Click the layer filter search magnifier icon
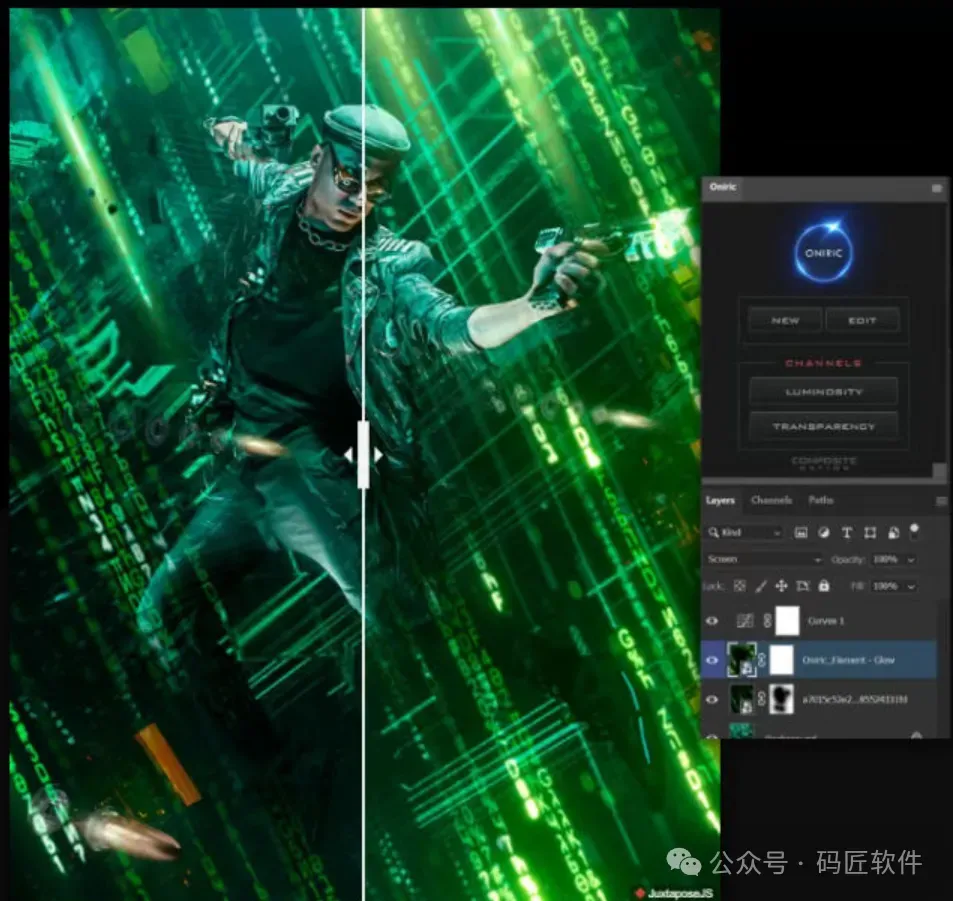This screenshot has width=953, height=901. pos(713,533)
